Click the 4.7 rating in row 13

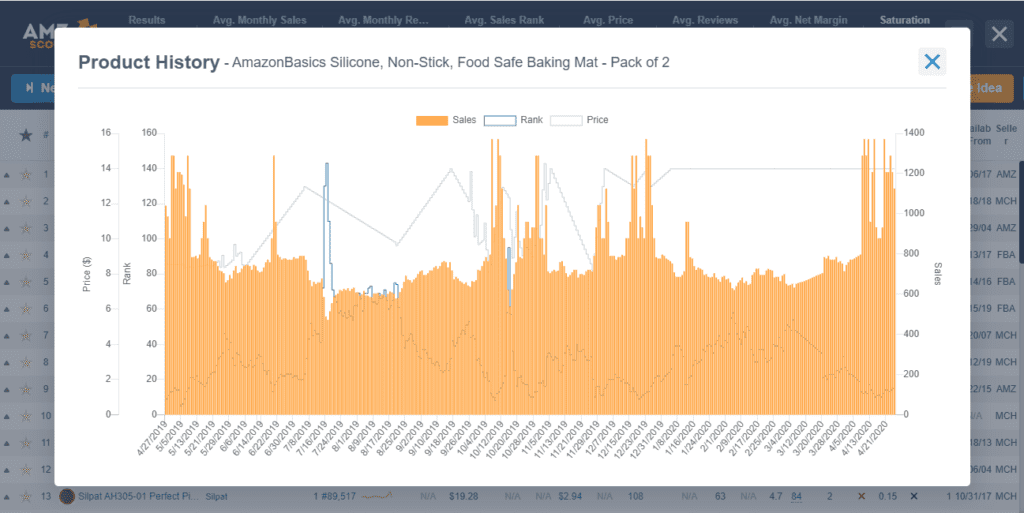click(776, 497)
